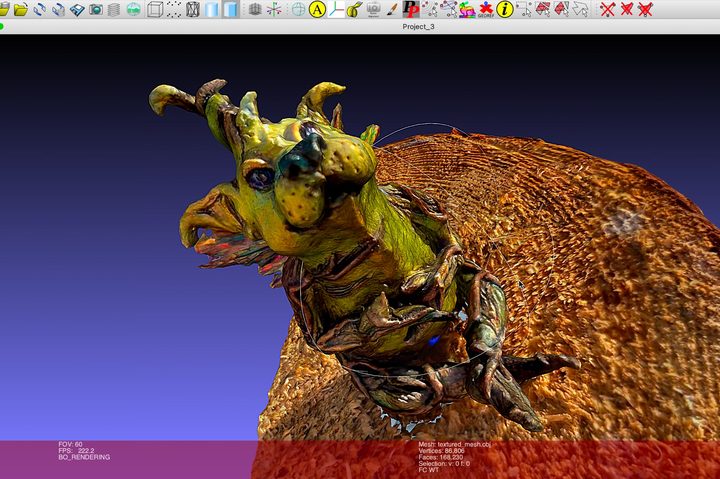Image resolution: width=720 pixels, height=479 pixels.
Task: Select the paintbrush Z-painting tool
Action: pos(392,9)
